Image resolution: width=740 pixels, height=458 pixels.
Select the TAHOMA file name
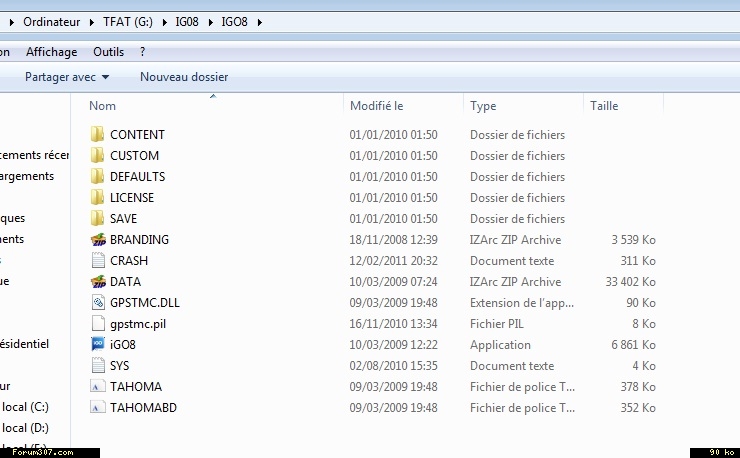[x=136, y=386]
